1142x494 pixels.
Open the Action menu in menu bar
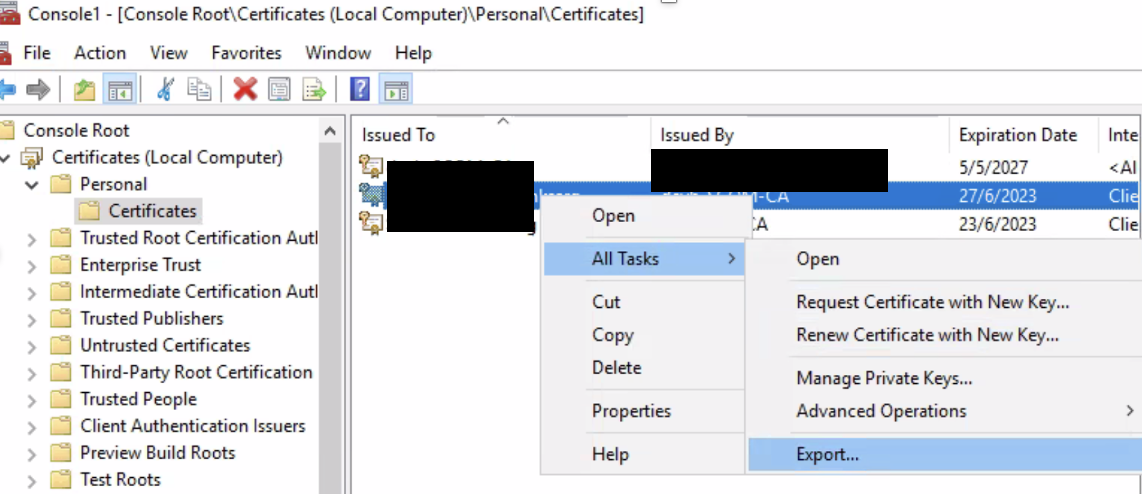(x=100, y=53)
